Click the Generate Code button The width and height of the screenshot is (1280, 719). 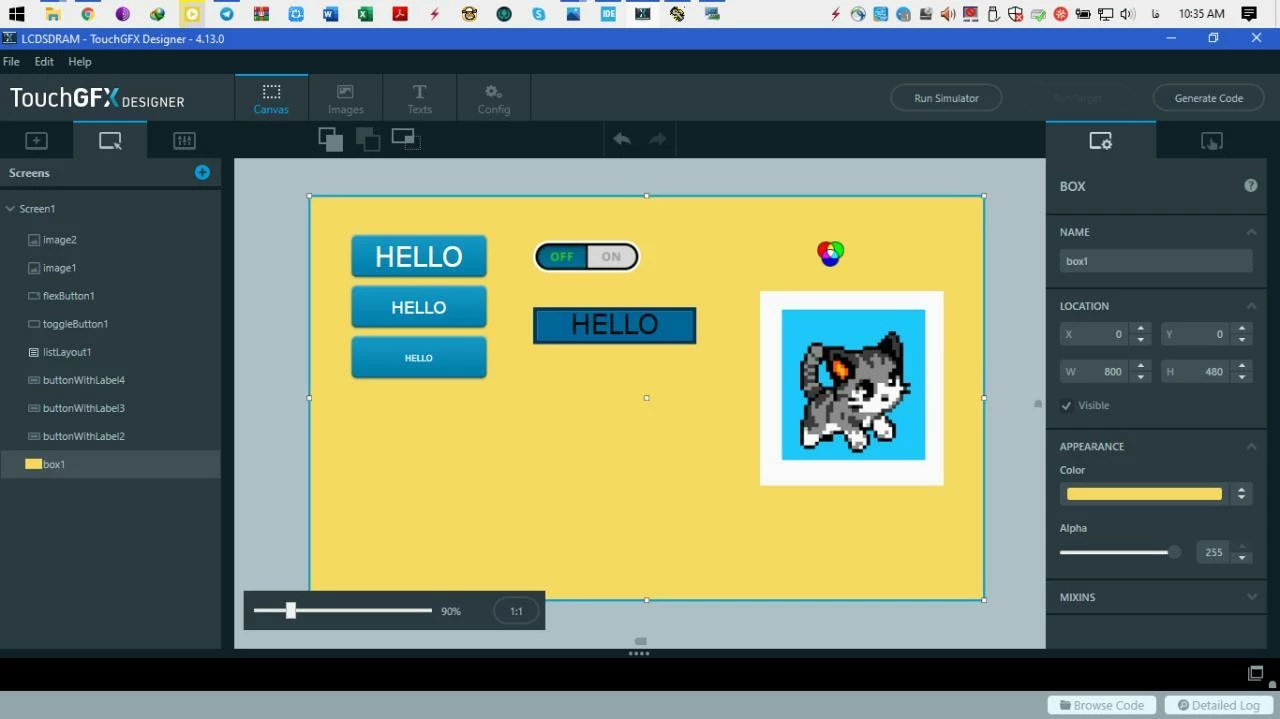(x=1208, y=98)
